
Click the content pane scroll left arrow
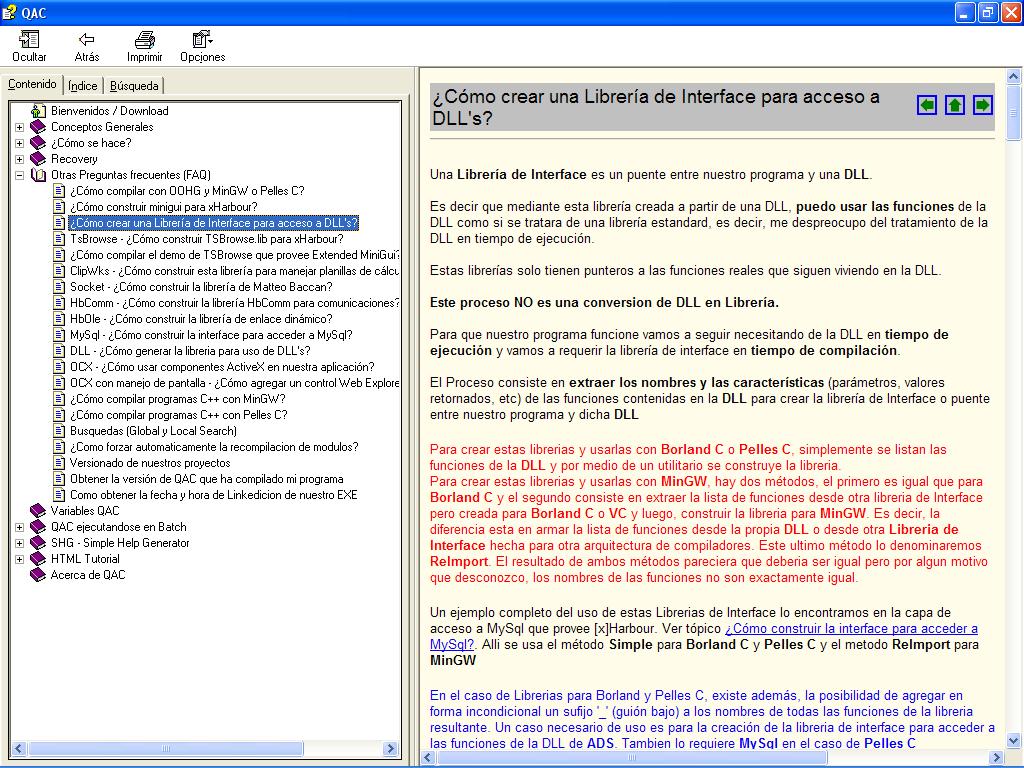tap(428, 758)
